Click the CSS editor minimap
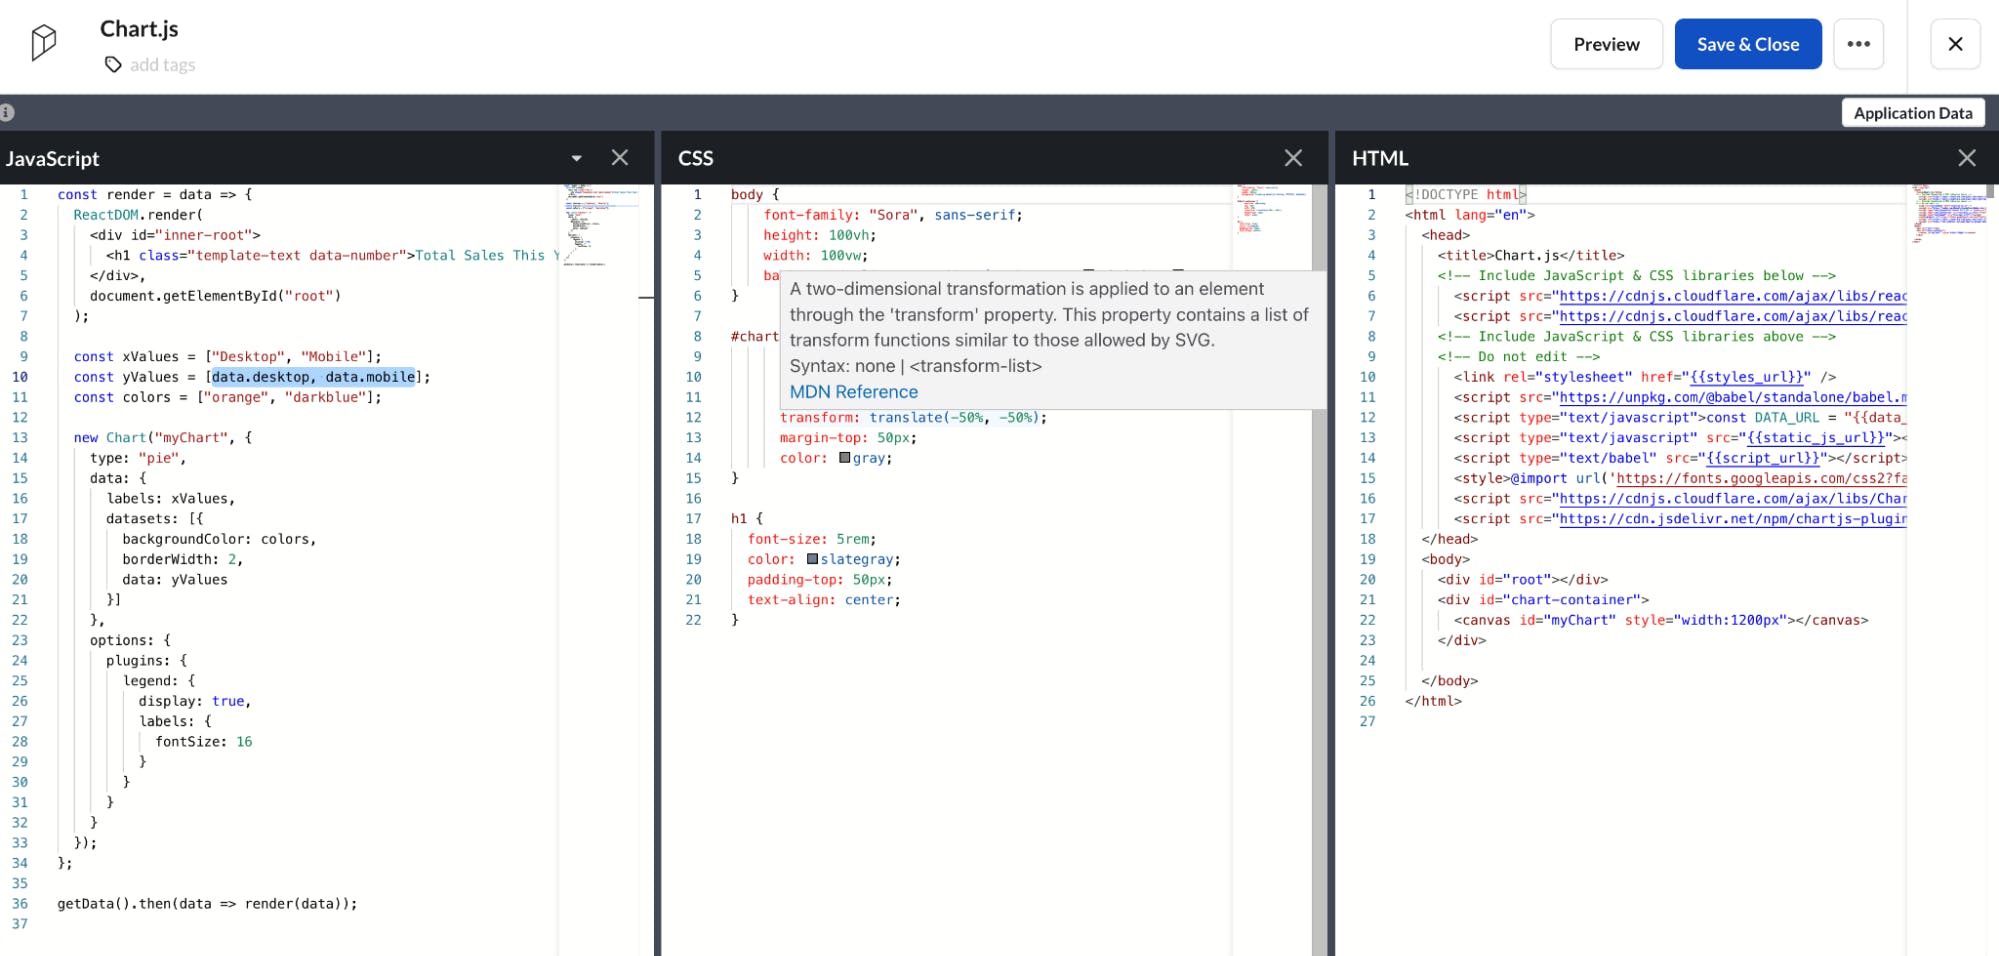This screenshot has width=1999, height=956. pos(1272,210)
